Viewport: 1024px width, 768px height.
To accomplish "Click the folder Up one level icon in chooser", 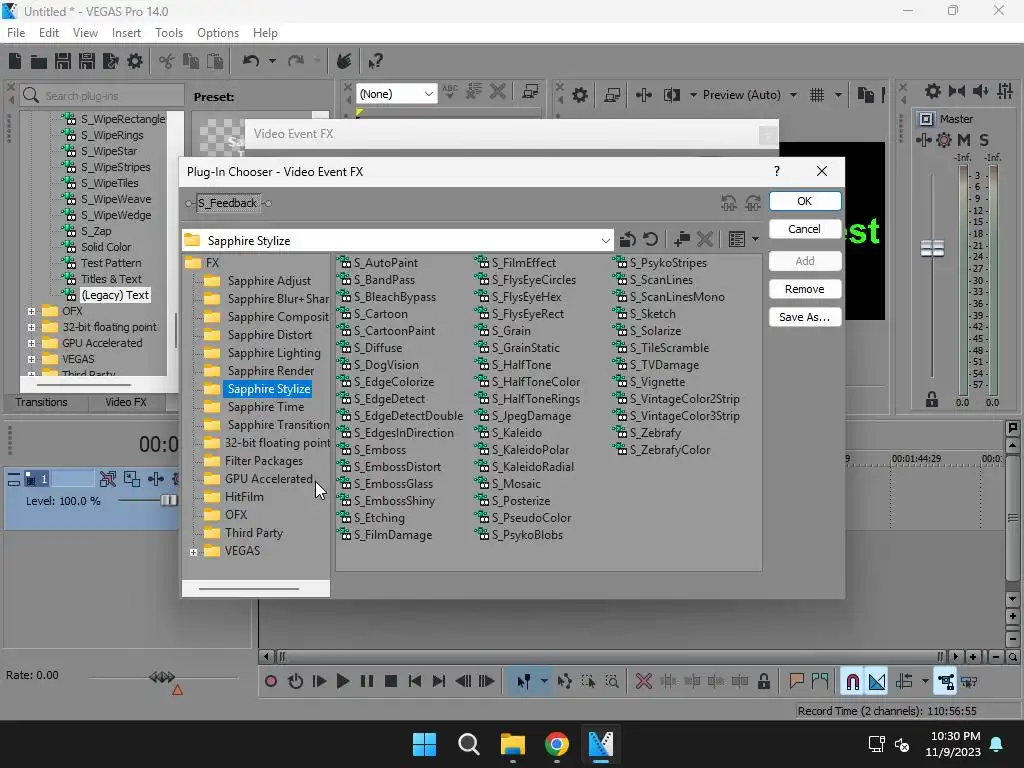I will tap(628, 240).
